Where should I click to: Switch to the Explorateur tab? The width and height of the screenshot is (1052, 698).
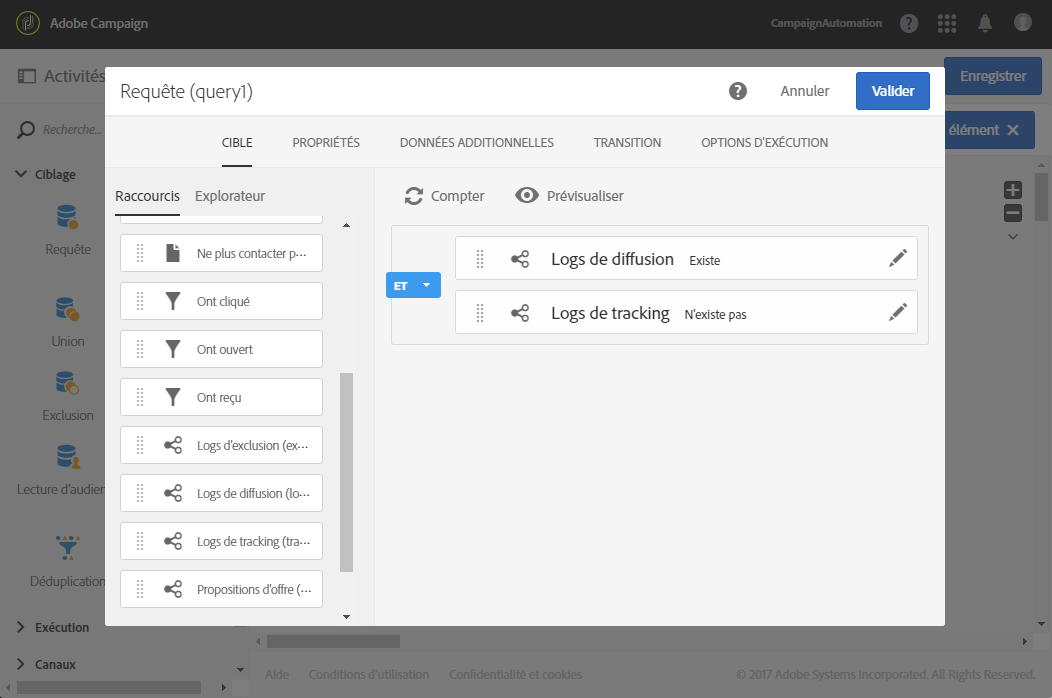230,196
